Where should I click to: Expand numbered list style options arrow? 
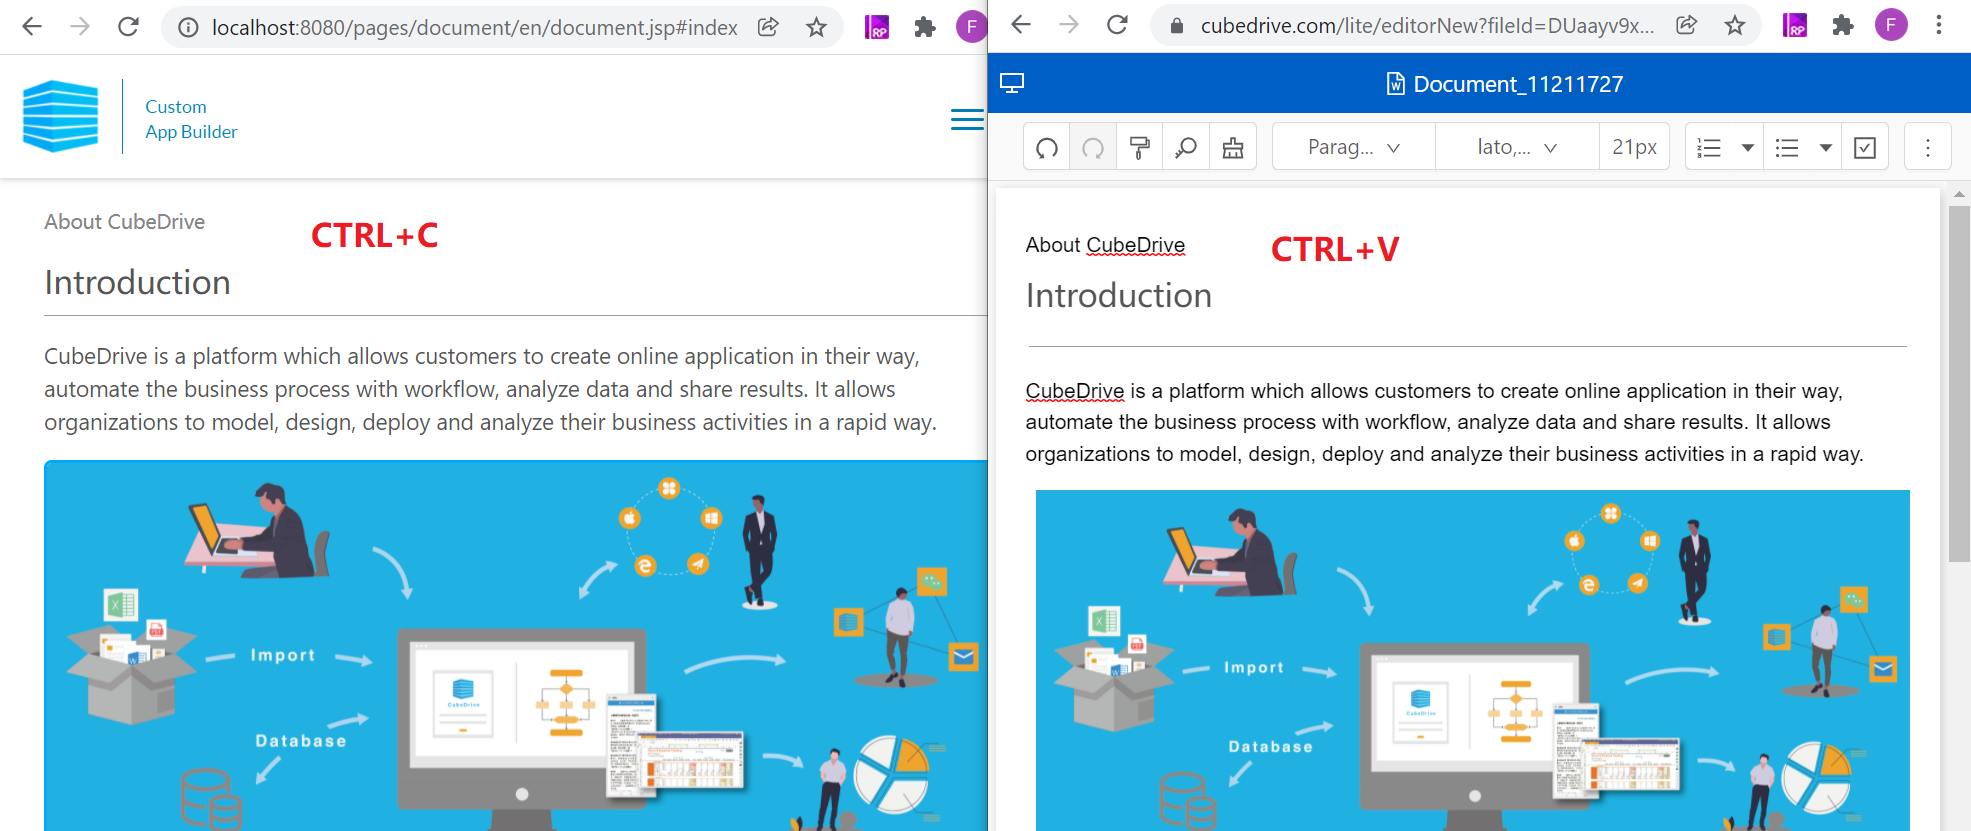pos(1748,148)
